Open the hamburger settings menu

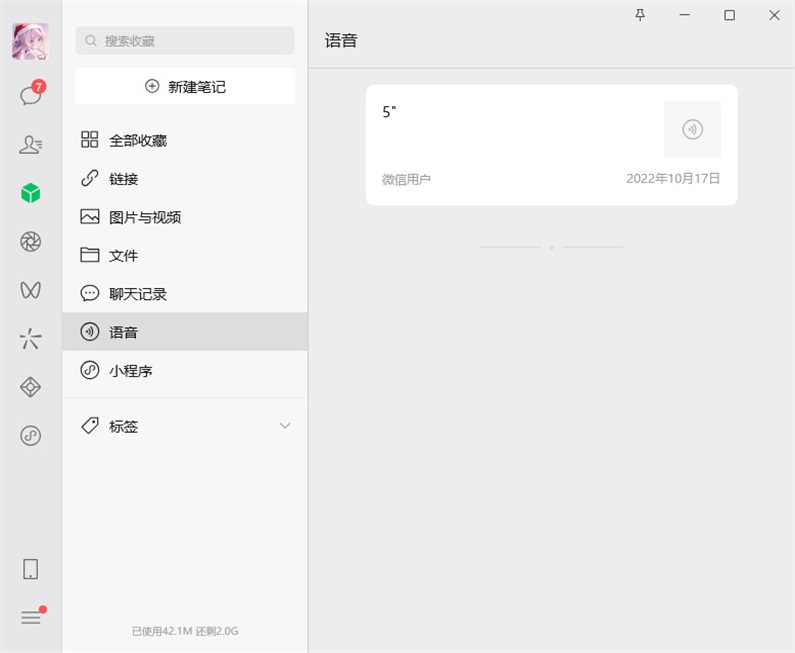click(31, 617)
